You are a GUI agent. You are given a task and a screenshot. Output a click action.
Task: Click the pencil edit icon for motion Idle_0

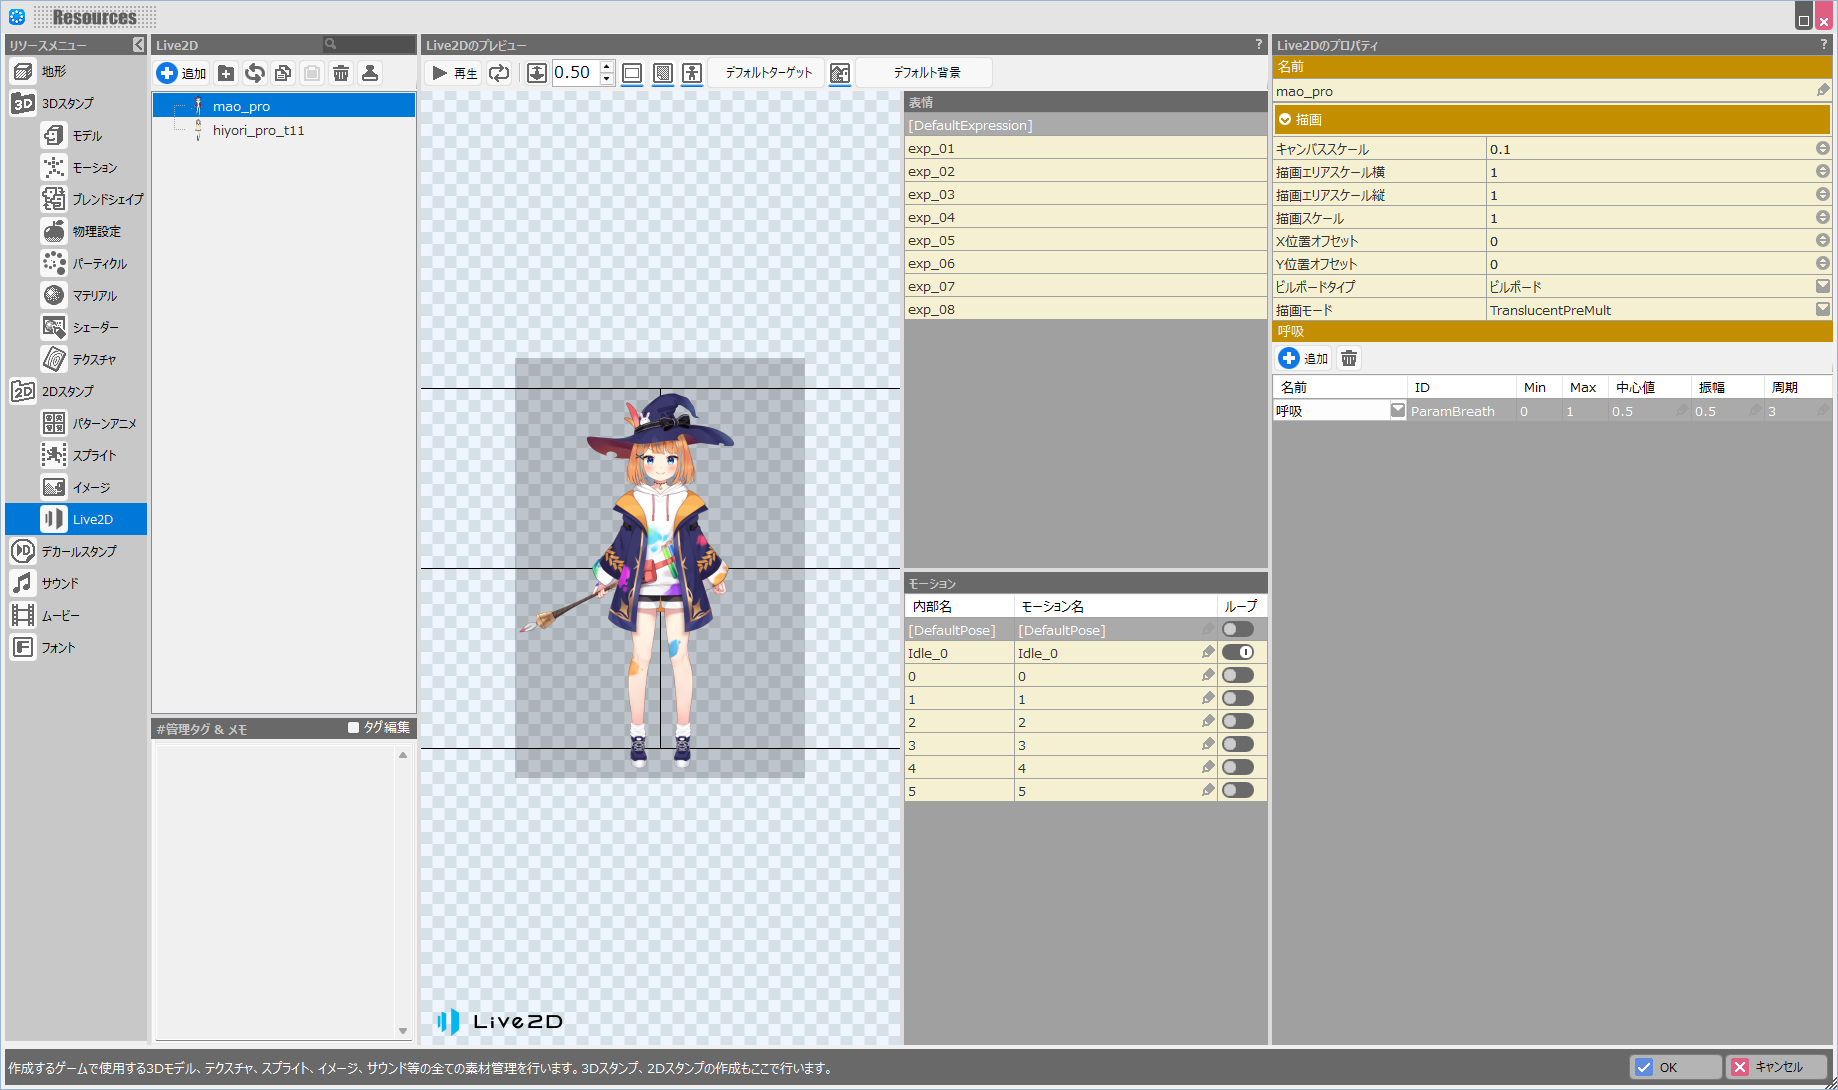[1208, 653]
